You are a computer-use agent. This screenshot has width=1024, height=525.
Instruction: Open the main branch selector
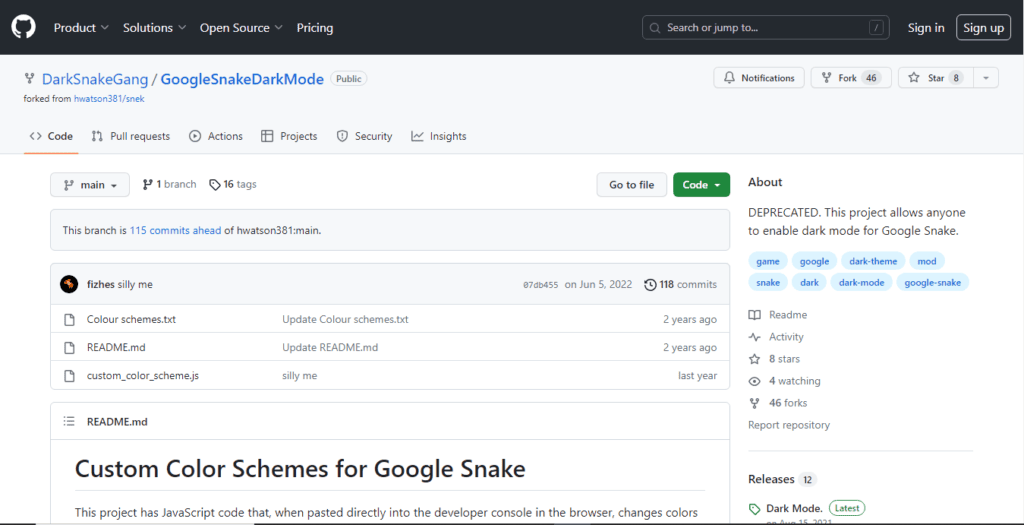[90, 185]
